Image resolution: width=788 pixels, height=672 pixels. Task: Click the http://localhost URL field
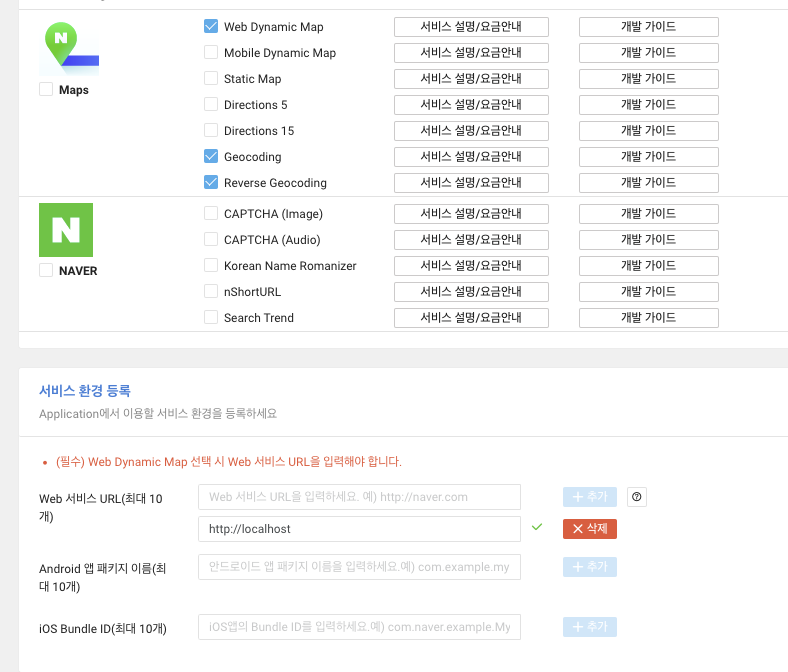(359, 529)
